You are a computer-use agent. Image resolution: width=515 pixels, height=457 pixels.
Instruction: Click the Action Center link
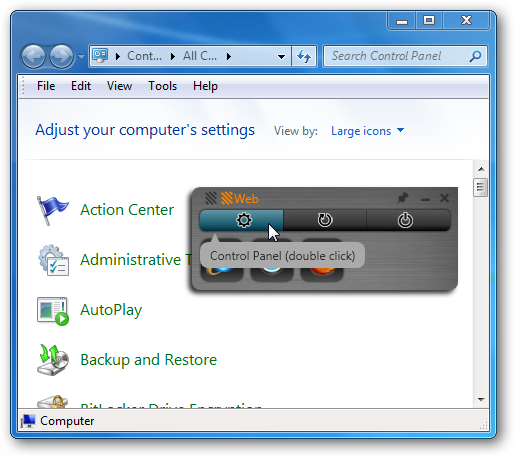(127, 210)
